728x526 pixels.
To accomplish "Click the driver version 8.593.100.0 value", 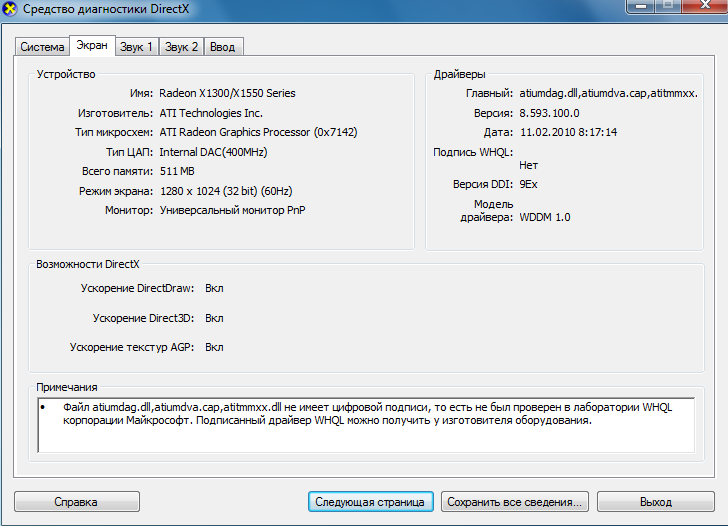I will coord(549,113).
